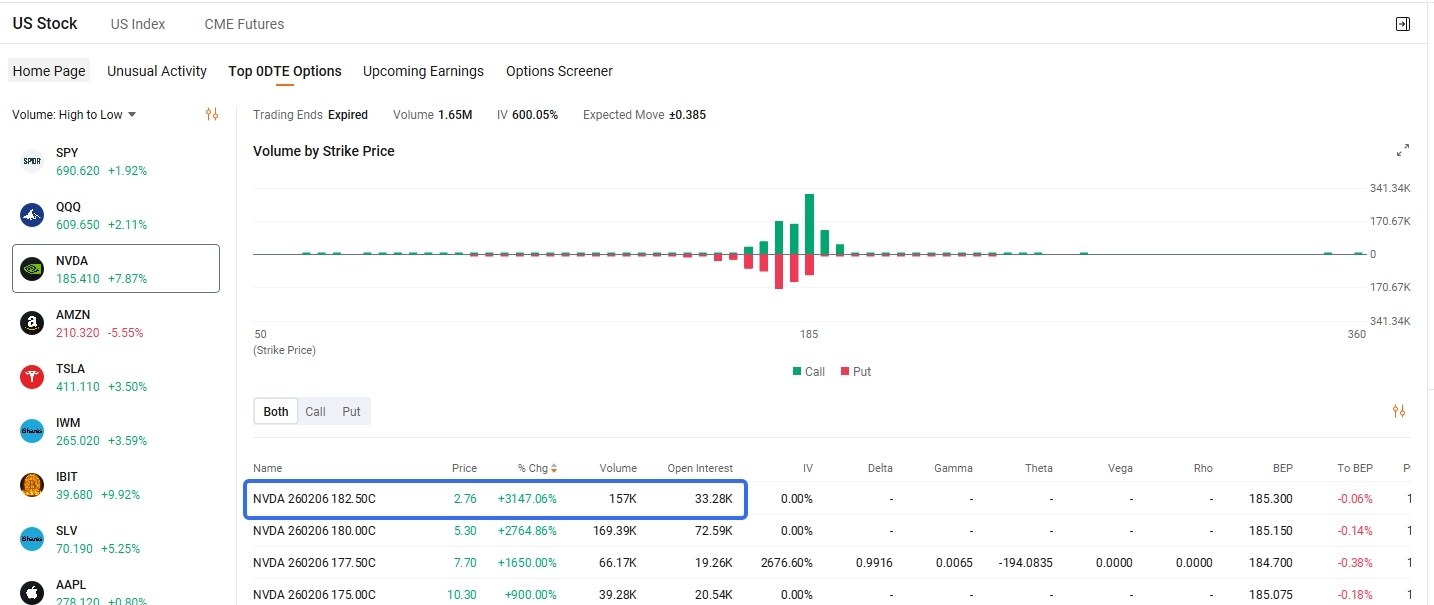
Task: Click the Rho column header
Action: point(1203,468)
